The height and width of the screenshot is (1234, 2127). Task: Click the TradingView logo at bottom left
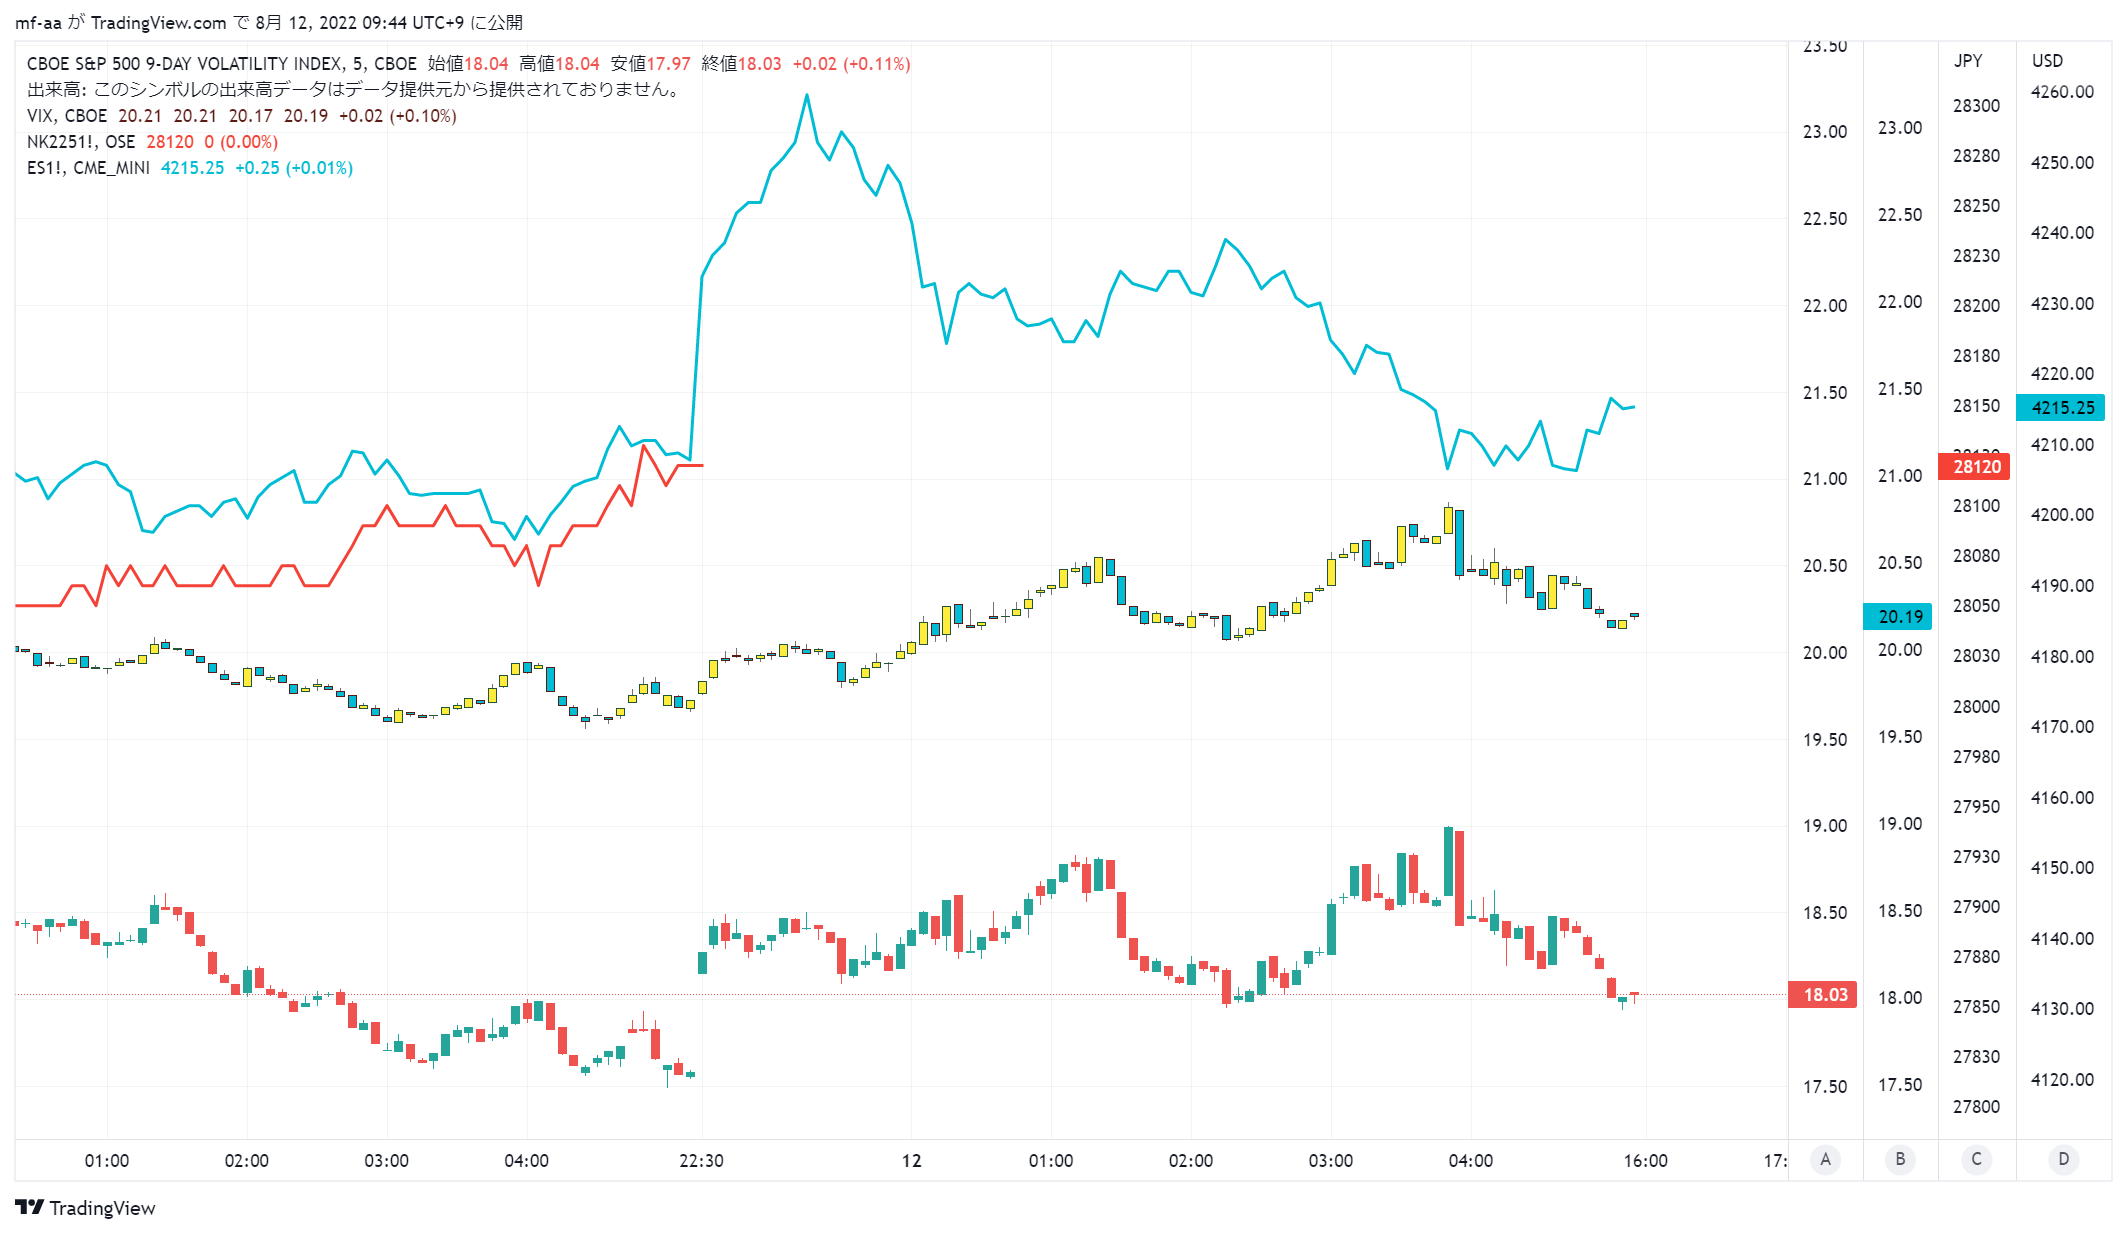tap(86, 1207)
